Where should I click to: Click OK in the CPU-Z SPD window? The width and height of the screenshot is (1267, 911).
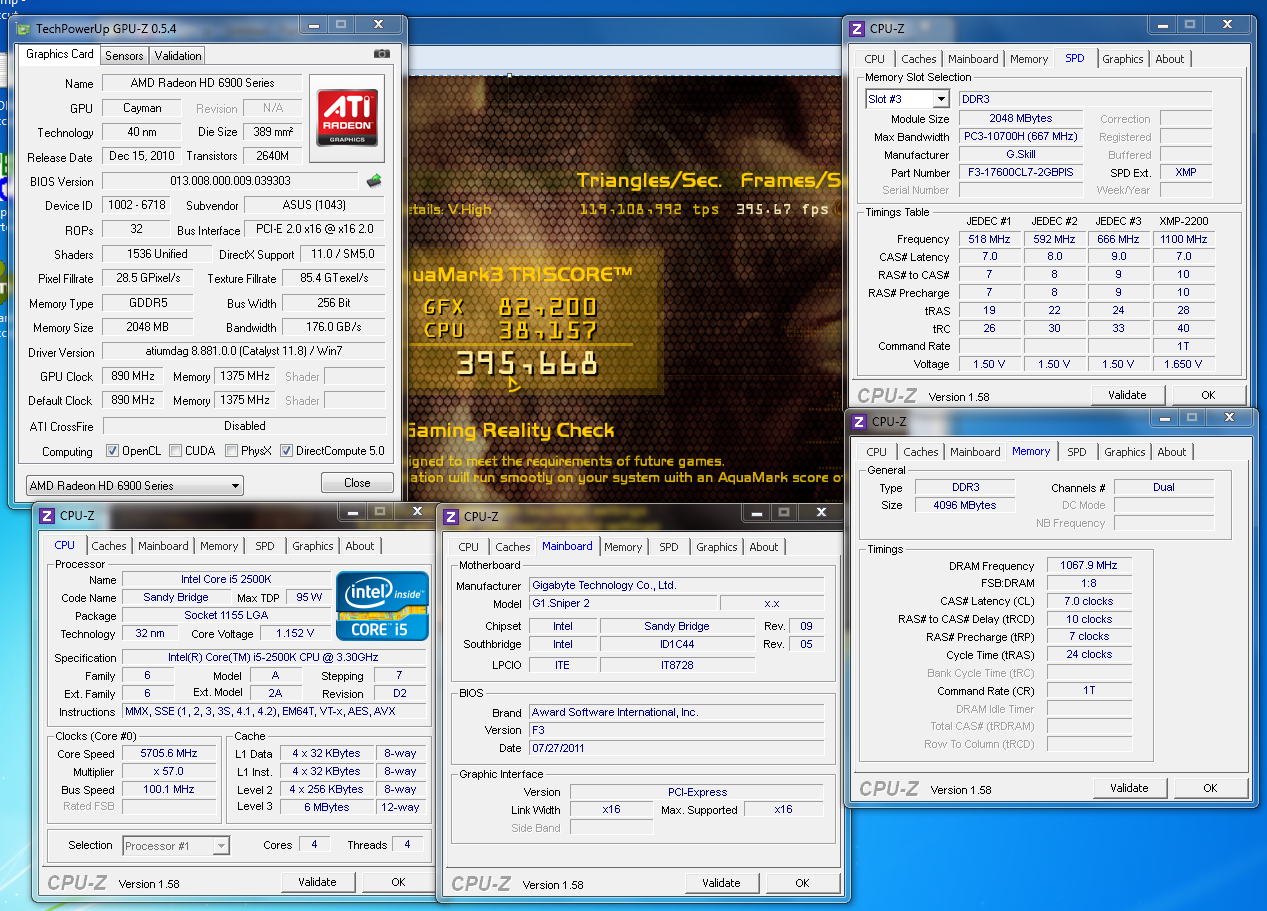(1208, 395)
